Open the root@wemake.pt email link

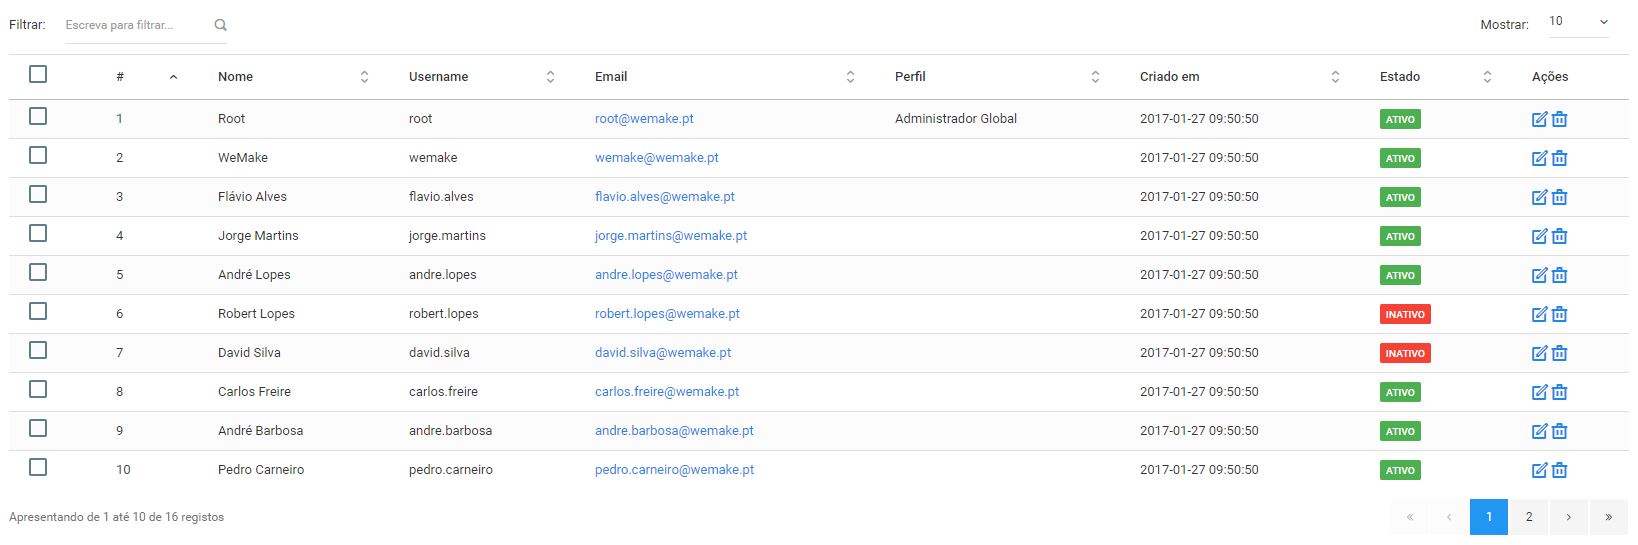[644, 118]
